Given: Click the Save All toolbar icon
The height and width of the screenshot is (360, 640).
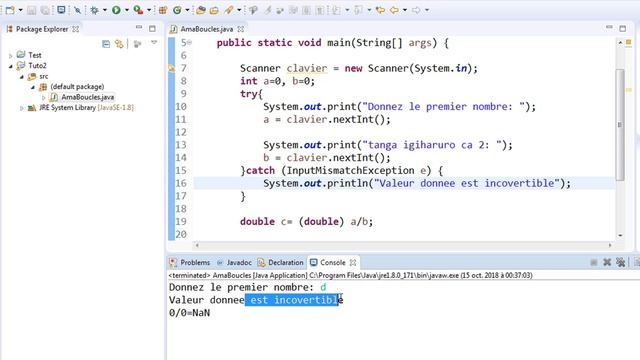Looking at the screenshot, I should click(x=45, y=10).
